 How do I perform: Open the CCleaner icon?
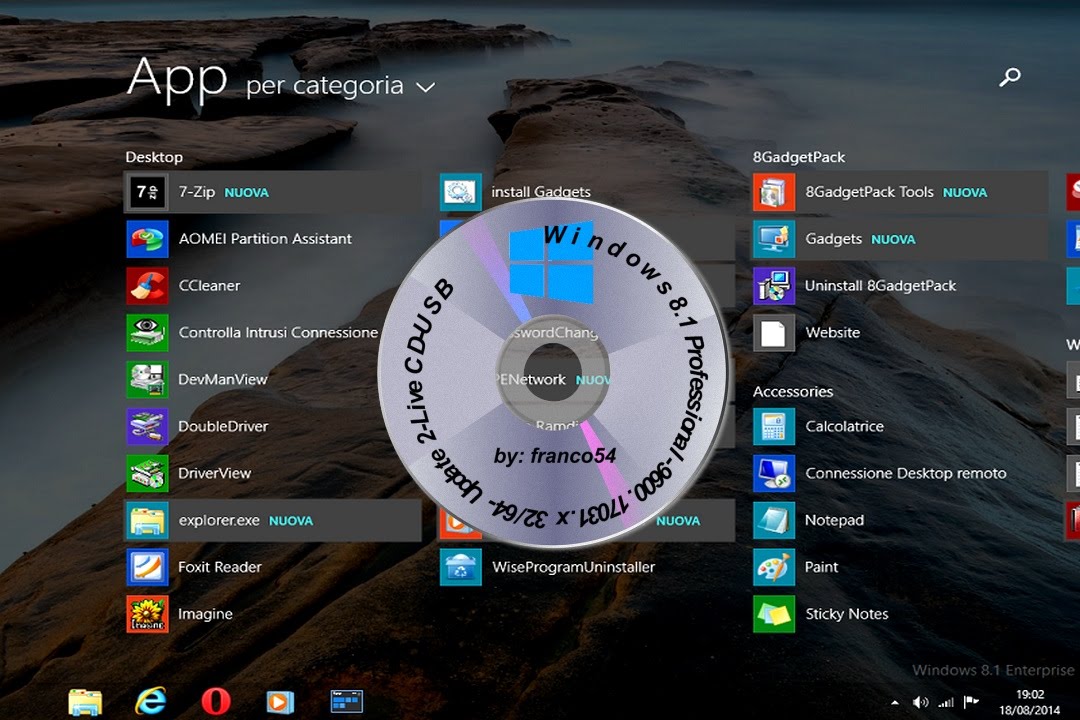147,285
